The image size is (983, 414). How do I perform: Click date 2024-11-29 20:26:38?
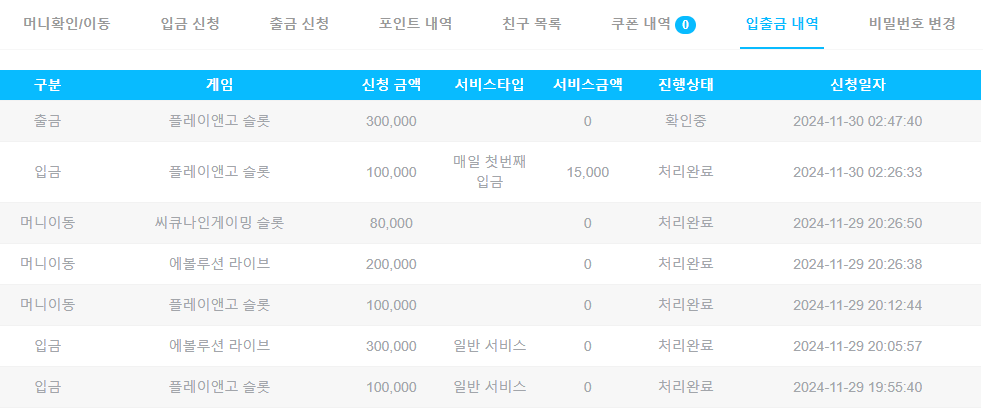[x=858, y=265]
